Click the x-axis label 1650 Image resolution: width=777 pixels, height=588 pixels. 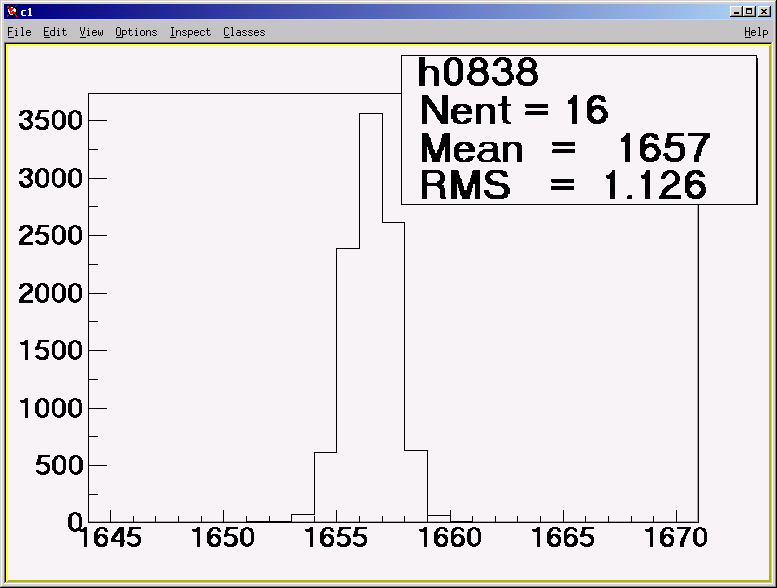point(223,537)
